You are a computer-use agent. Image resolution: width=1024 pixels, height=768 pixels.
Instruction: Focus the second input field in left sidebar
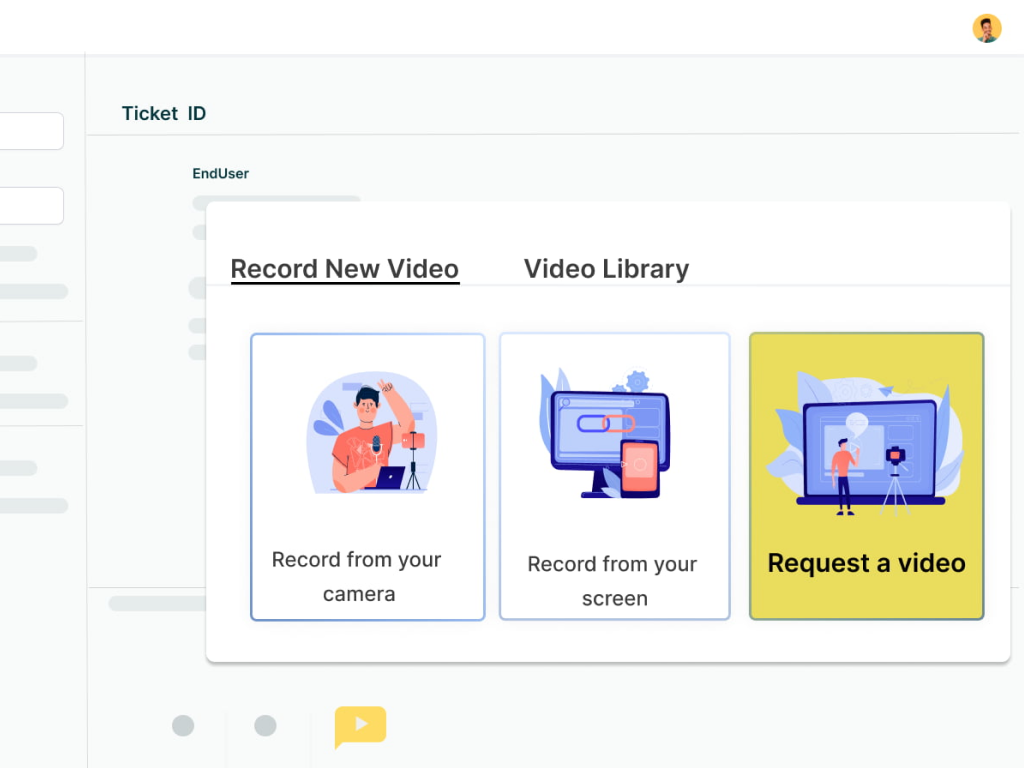[30, 206]
